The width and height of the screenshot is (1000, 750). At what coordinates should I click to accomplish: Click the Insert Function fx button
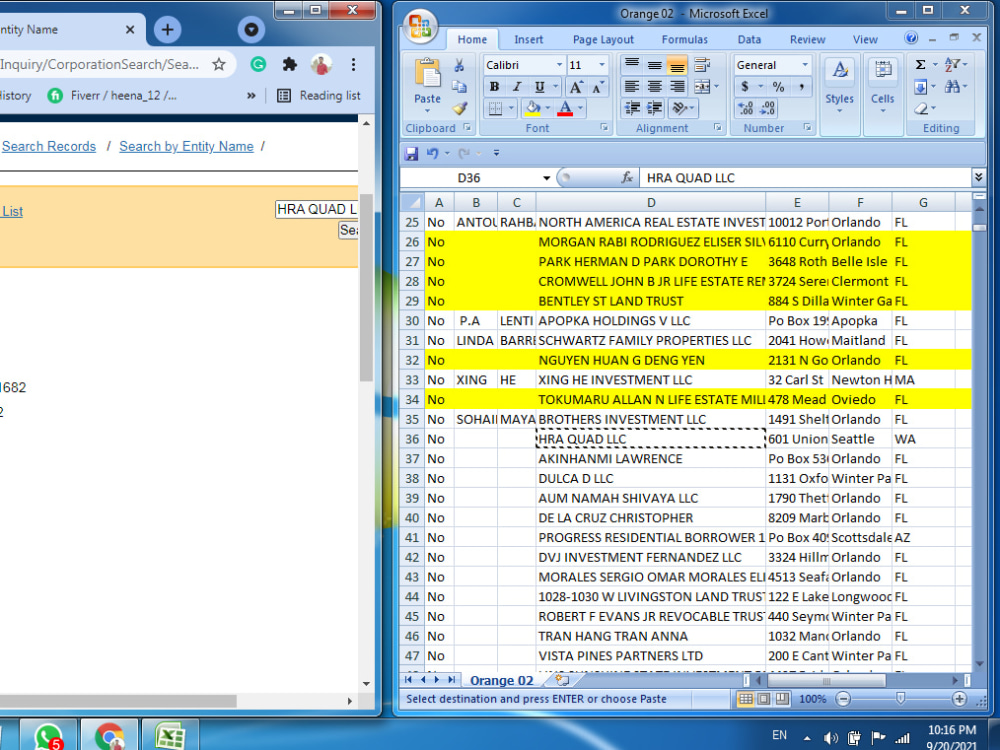[x=627, y=178]
